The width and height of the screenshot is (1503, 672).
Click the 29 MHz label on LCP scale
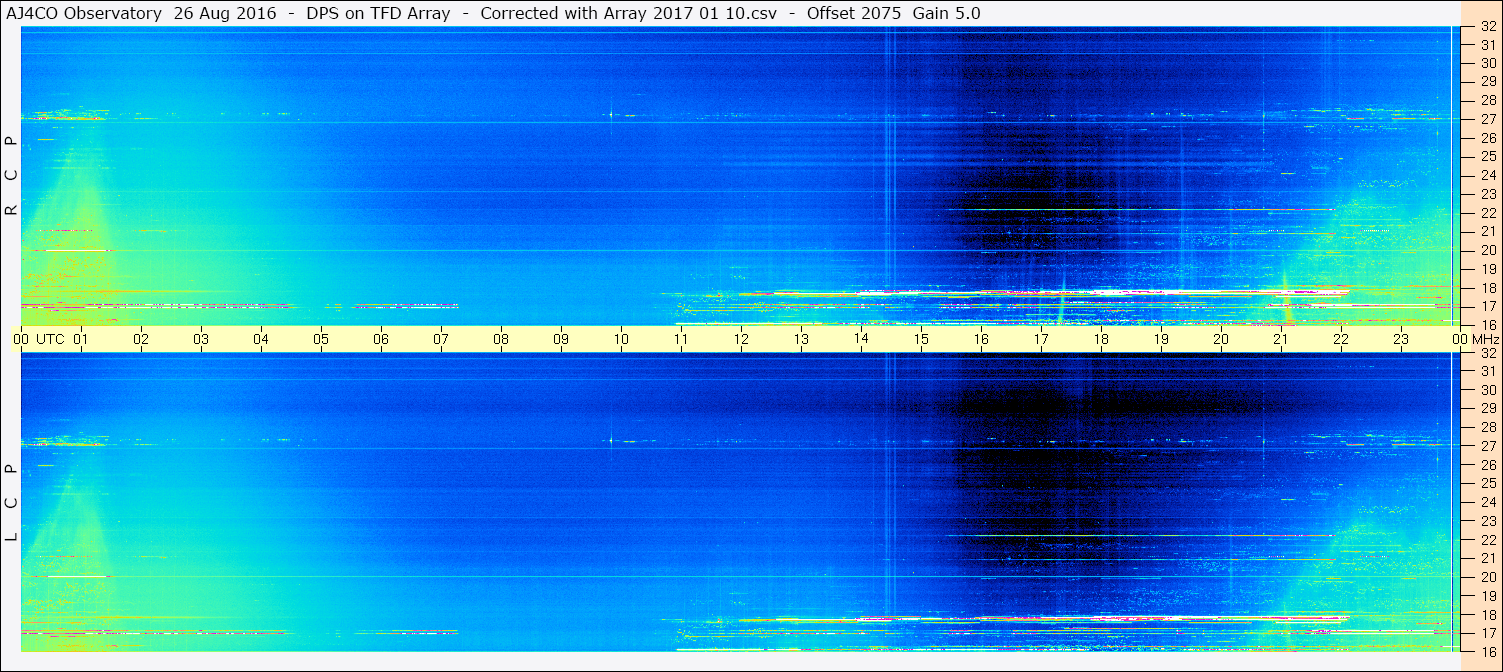click(1487, 409)
